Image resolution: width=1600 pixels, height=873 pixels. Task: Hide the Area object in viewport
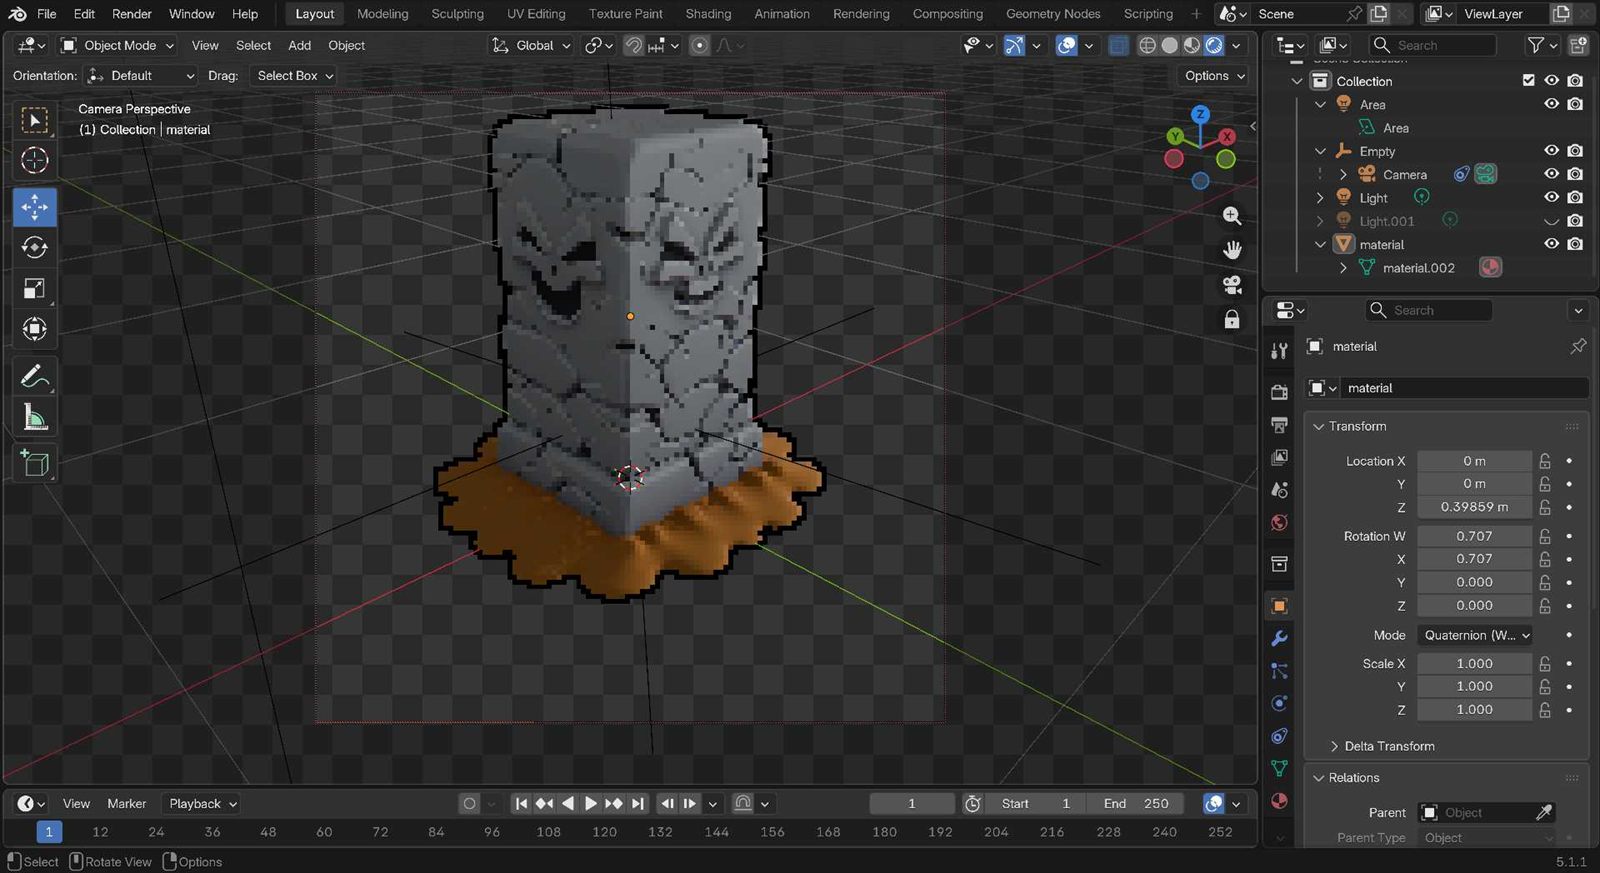coord(1551,104)
